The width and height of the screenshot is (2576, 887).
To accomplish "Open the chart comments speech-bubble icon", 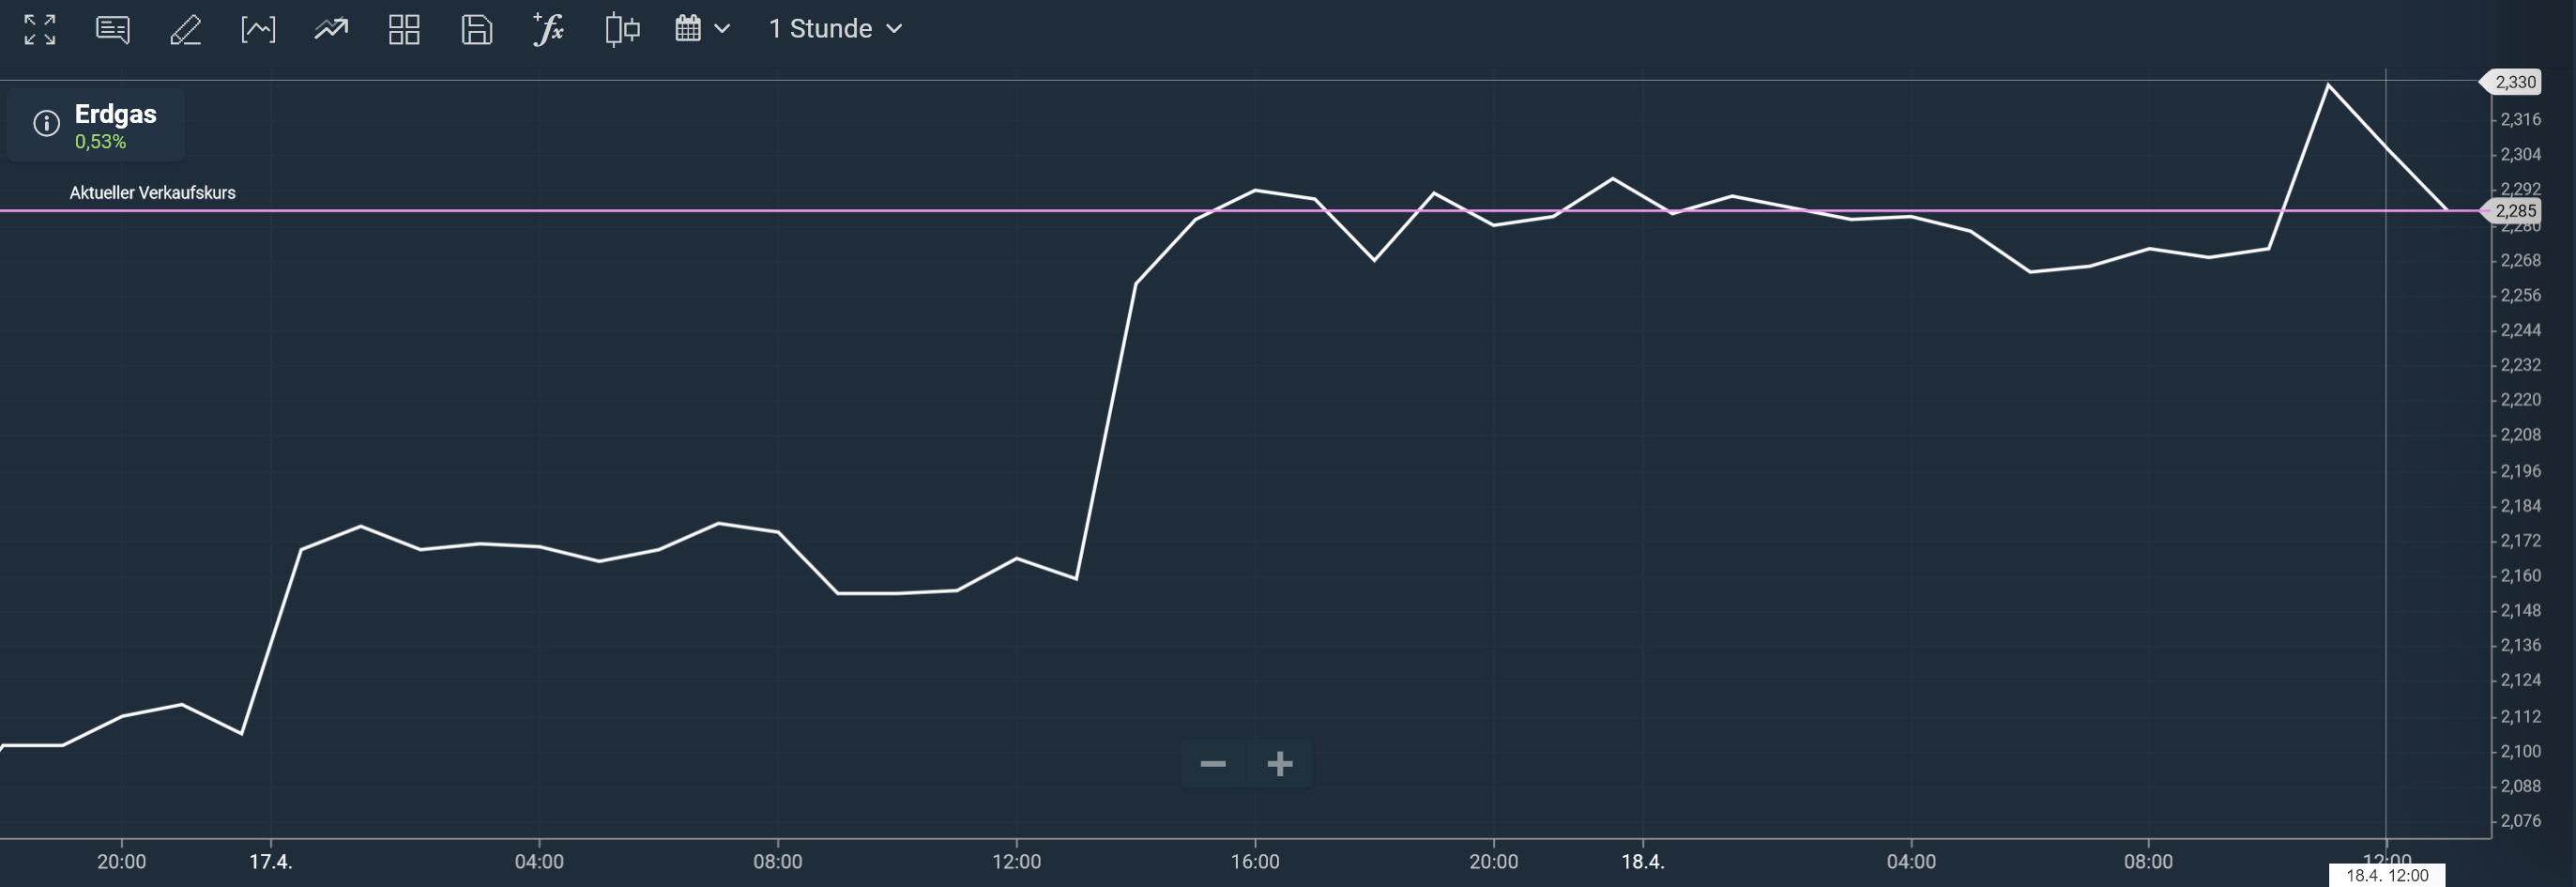I will click(x=113, y=29).
